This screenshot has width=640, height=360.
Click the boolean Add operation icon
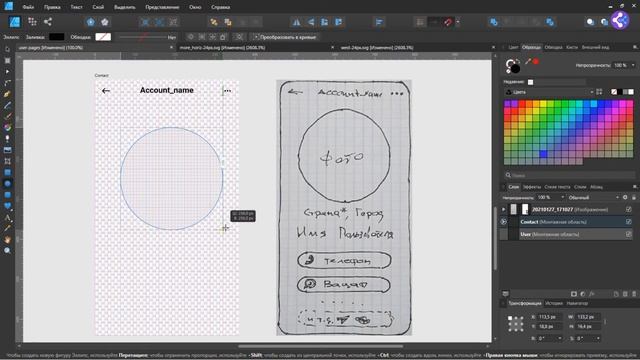pos(493,22)
